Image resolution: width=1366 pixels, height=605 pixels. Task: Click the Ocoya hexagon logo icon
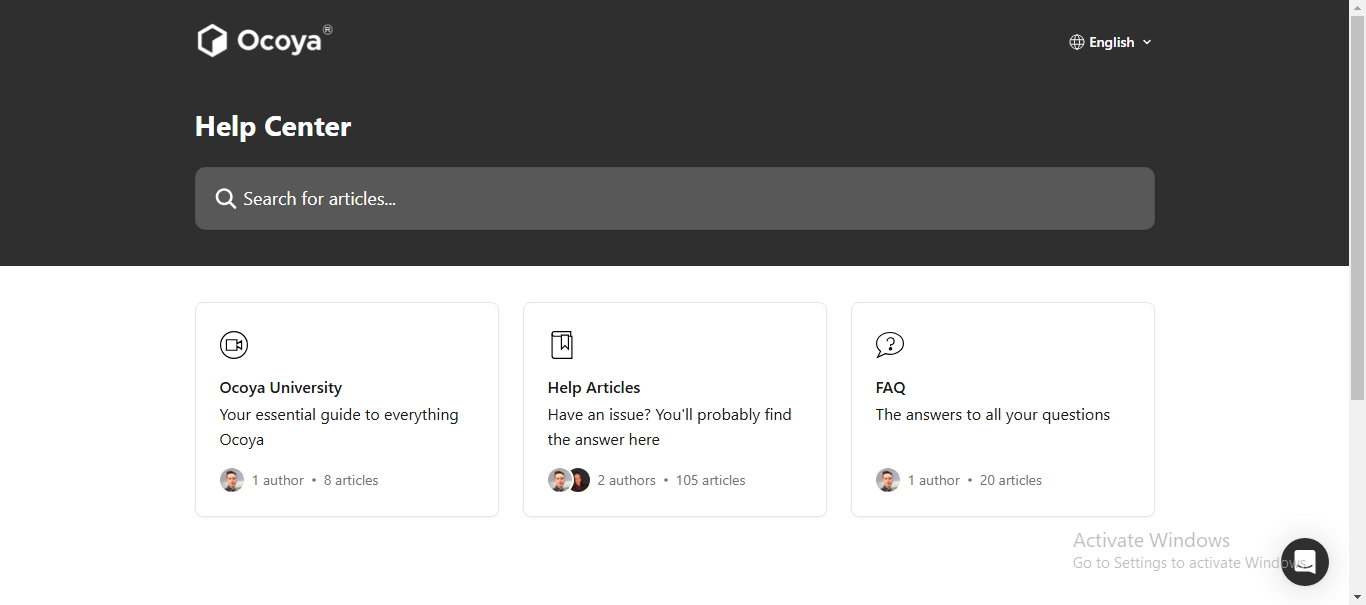212,40
